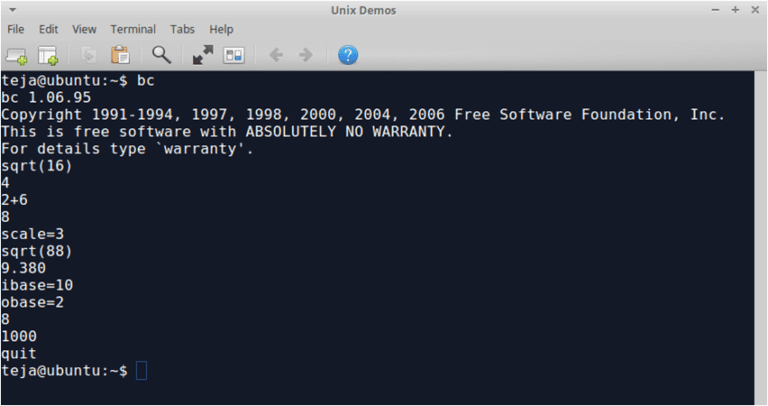
Task: Go to previous tab arrow
Action: [x=276, y=55]
